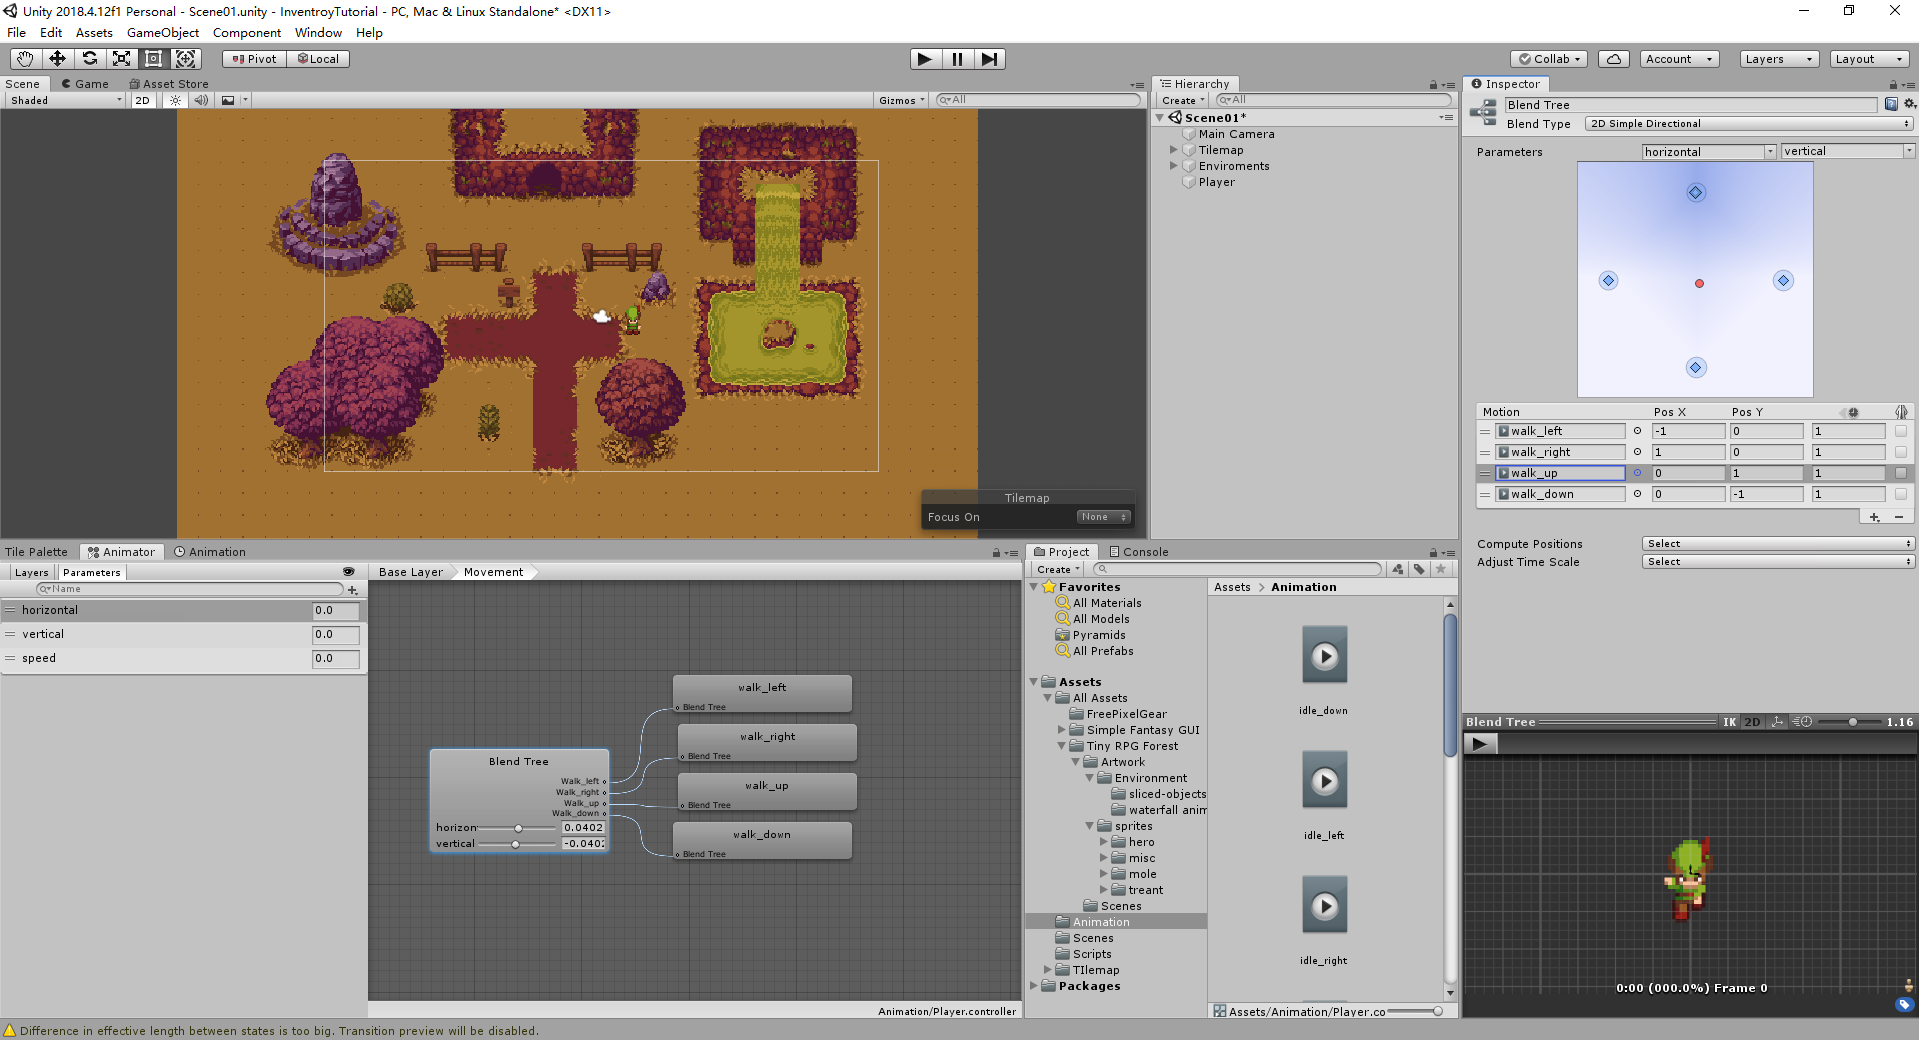Open the Blend Type dropdown showing 2D Simple Directional
Viewport: 1919px width, 1040px height.
1745,123
